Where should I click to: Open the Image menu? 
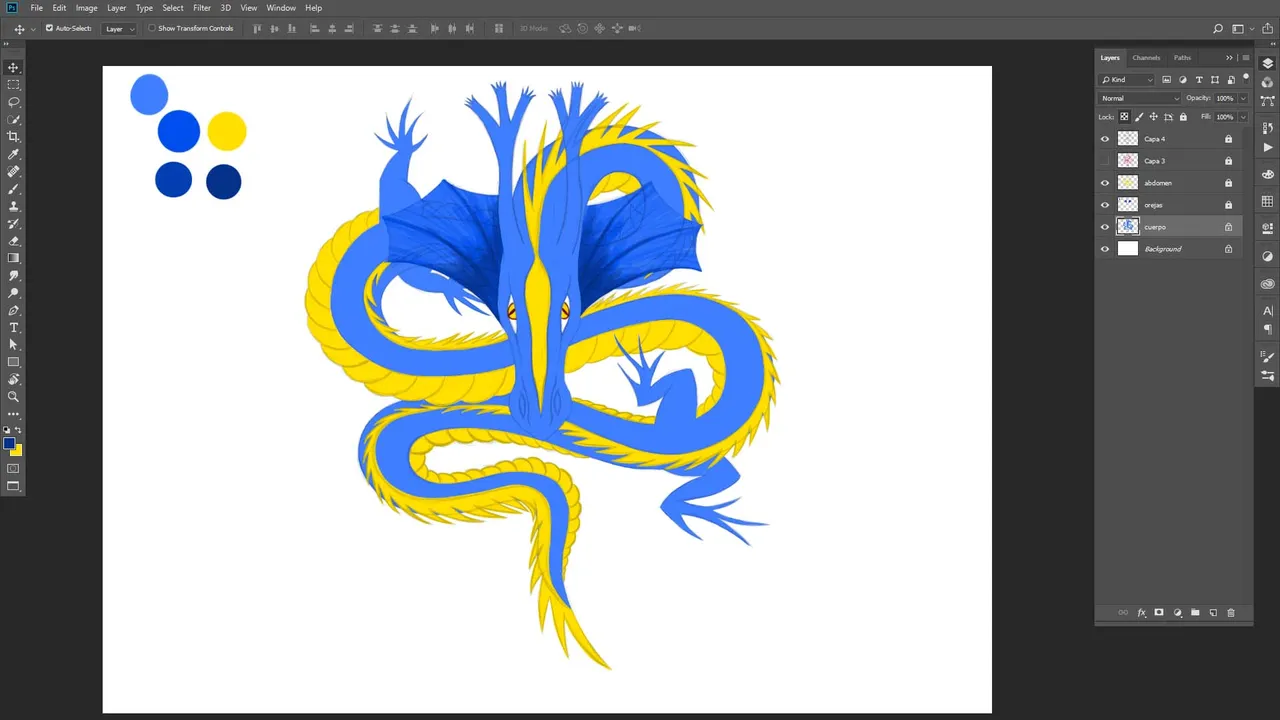(x=87, y=8)
